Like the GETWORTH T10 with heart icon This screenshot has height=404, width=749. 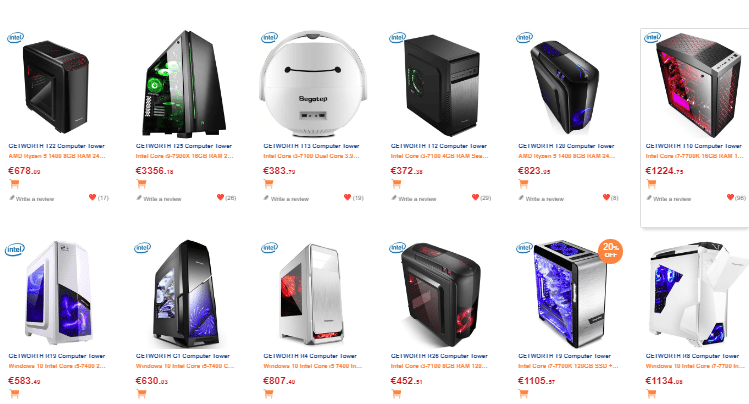730,197
